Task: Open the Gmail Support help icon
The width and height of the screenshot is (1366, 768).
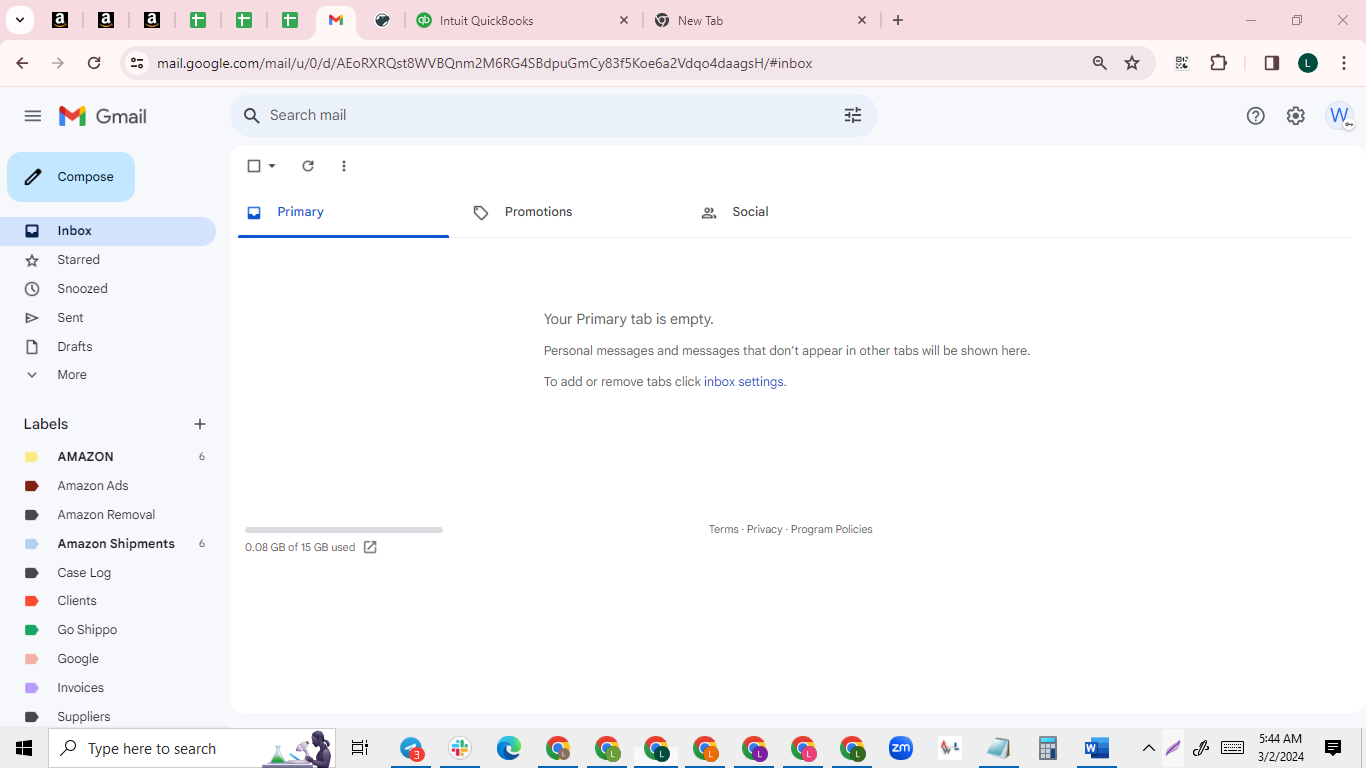Action: (1256, 116)
